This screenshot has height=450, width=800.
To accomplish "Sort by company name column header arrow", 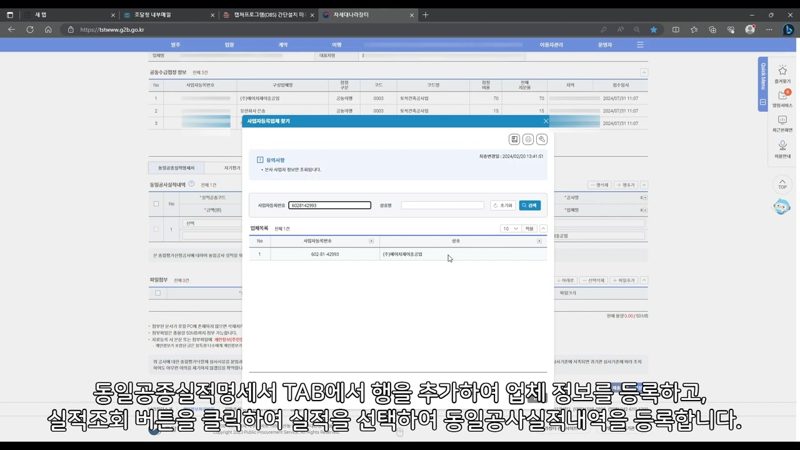I will [x=539, y=241].
